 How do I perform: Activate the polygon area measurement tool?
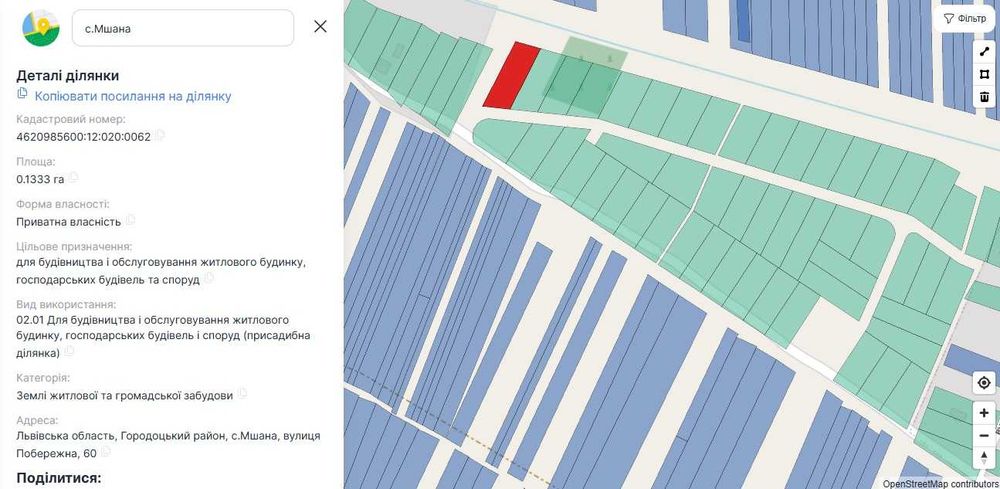click(984, 74)
